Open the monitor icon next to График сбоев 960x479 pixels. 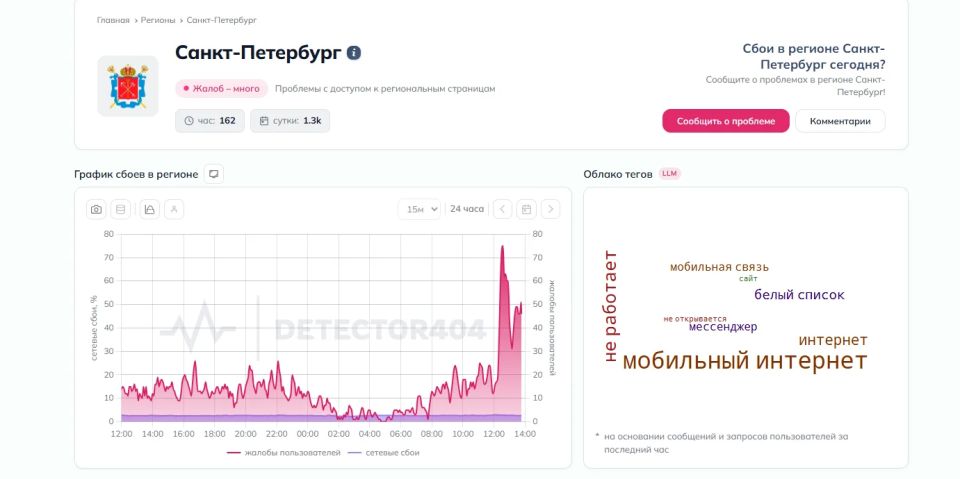pyautogui.click(x=214, y=174)
